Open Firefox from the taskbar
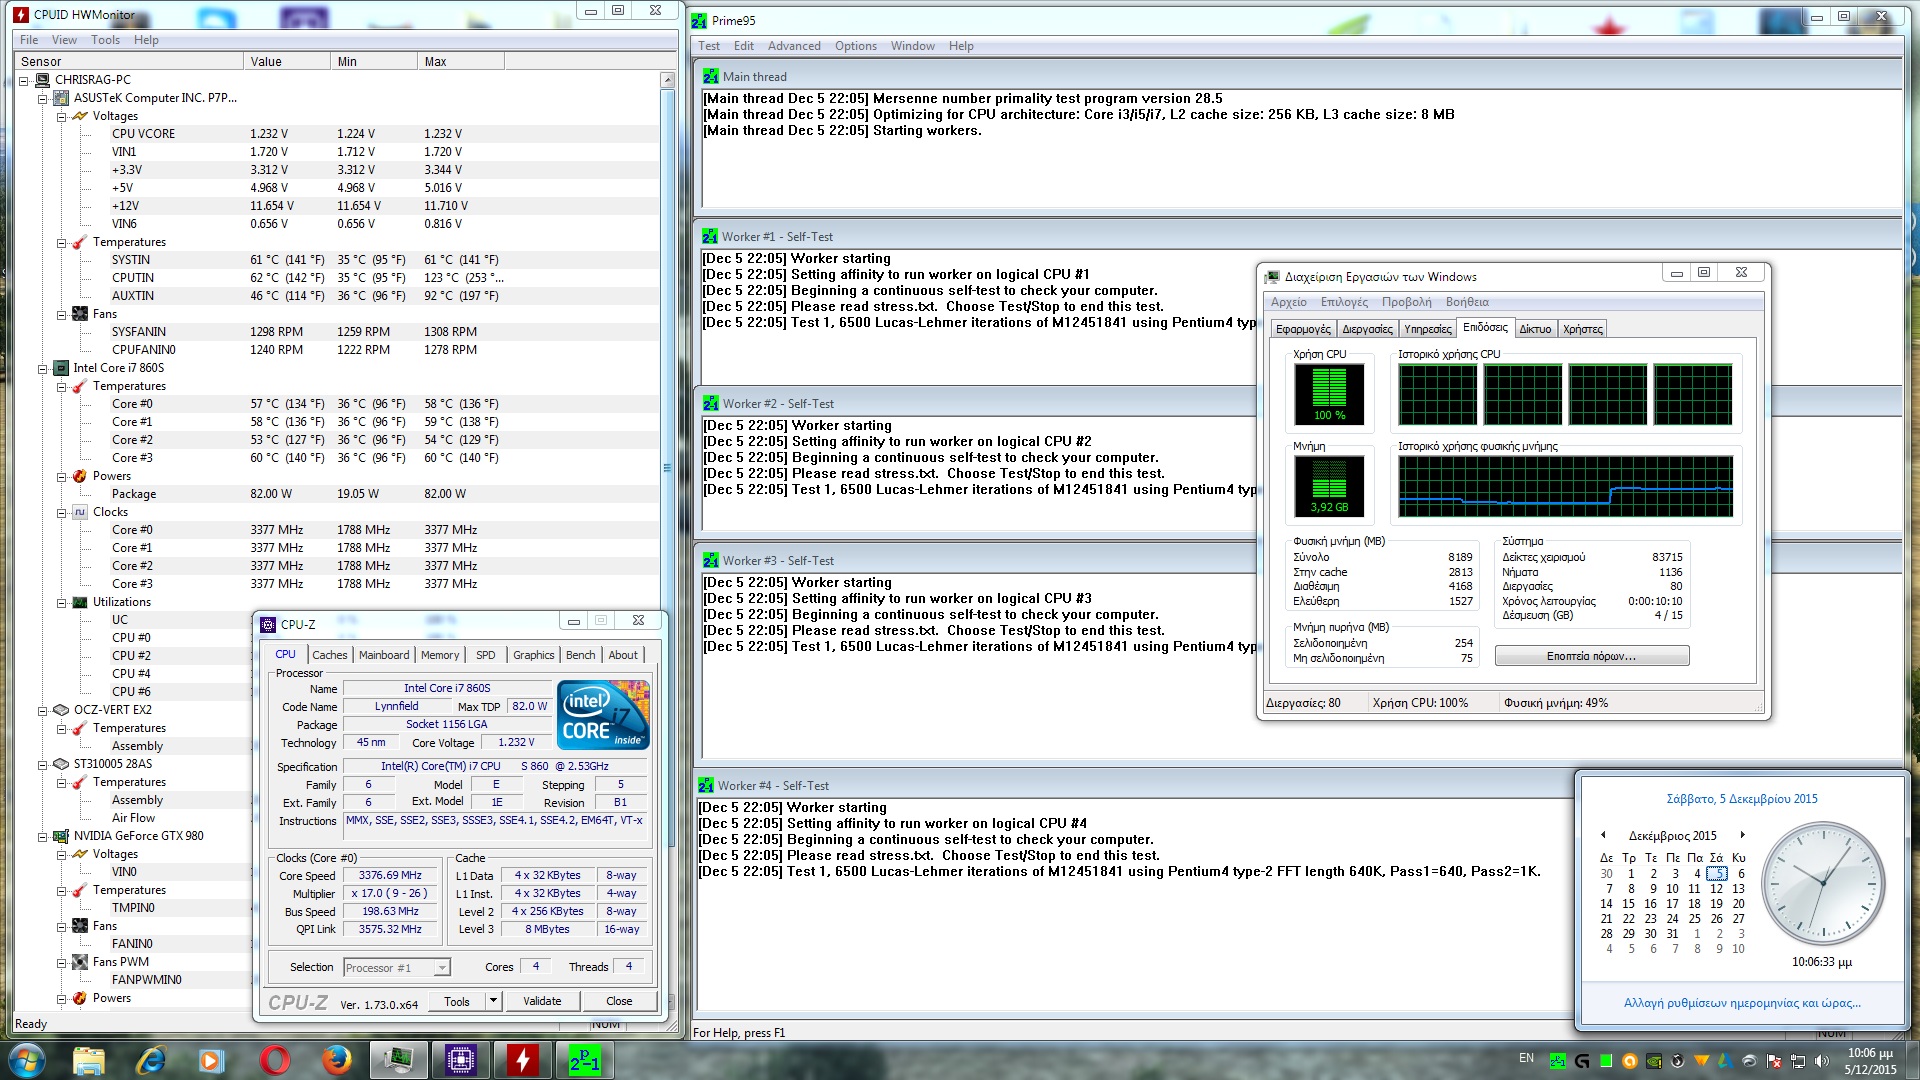The height and width of the screenshot is (1080, 1920). (x=336, y=1060)
